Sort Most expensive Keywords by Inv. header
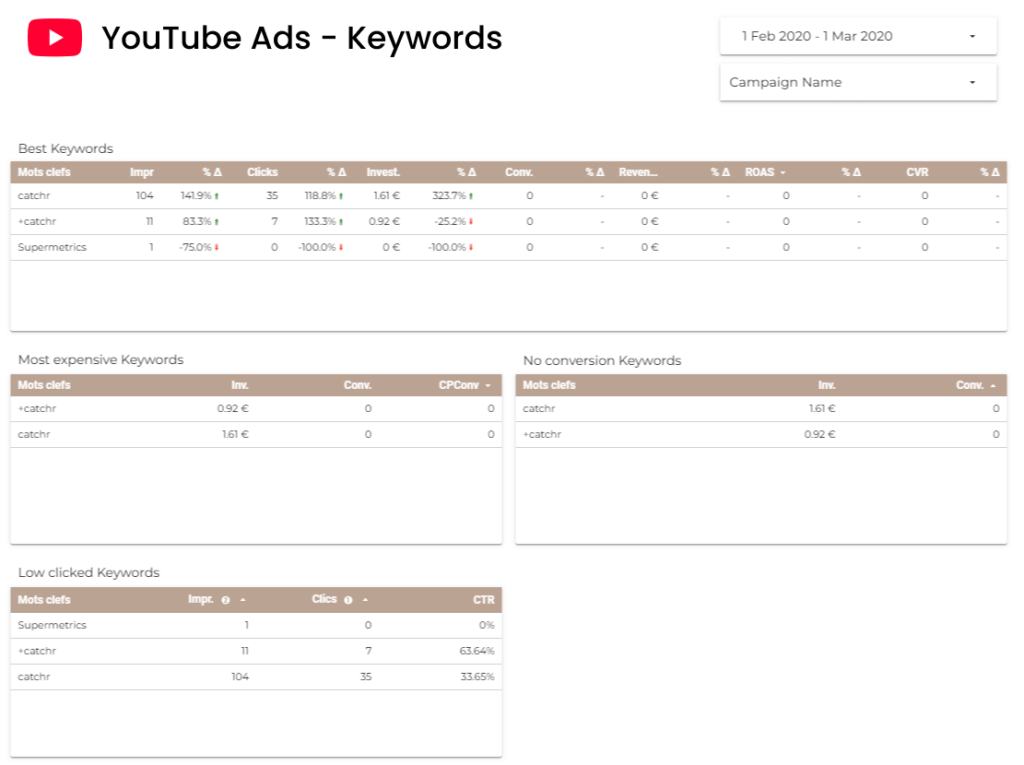1024x765 pixels. pos(240,385)
